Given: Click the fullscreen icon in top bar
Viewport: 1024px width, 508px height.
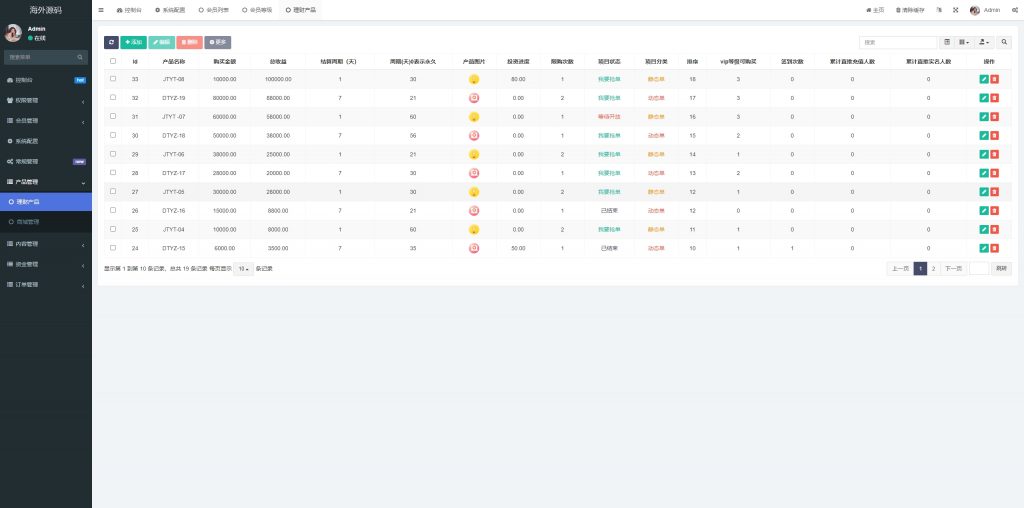Looking at the screenshot, I should [955, 10].
